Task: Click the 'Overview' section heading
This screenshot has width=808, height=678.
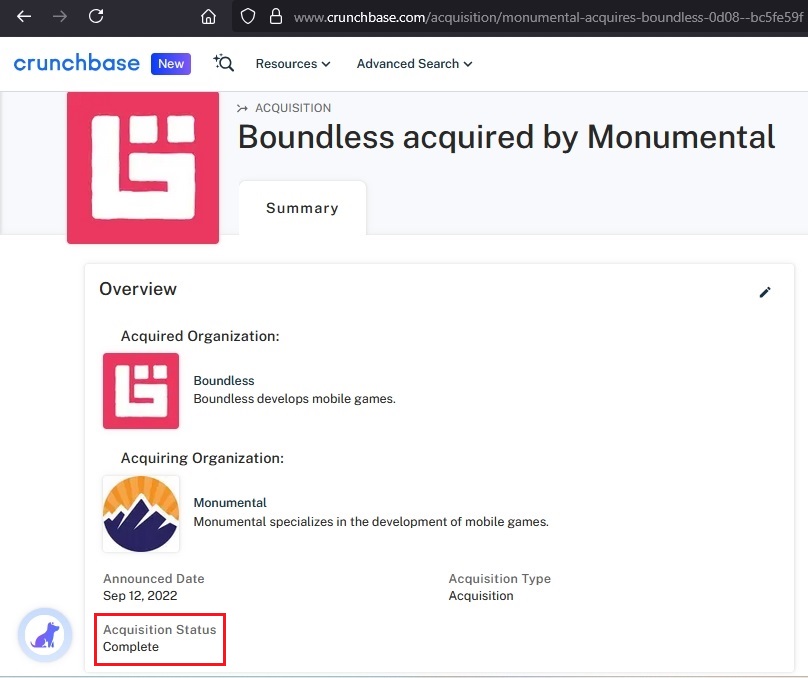Action: pyautogui.click(x=138, y=289)
